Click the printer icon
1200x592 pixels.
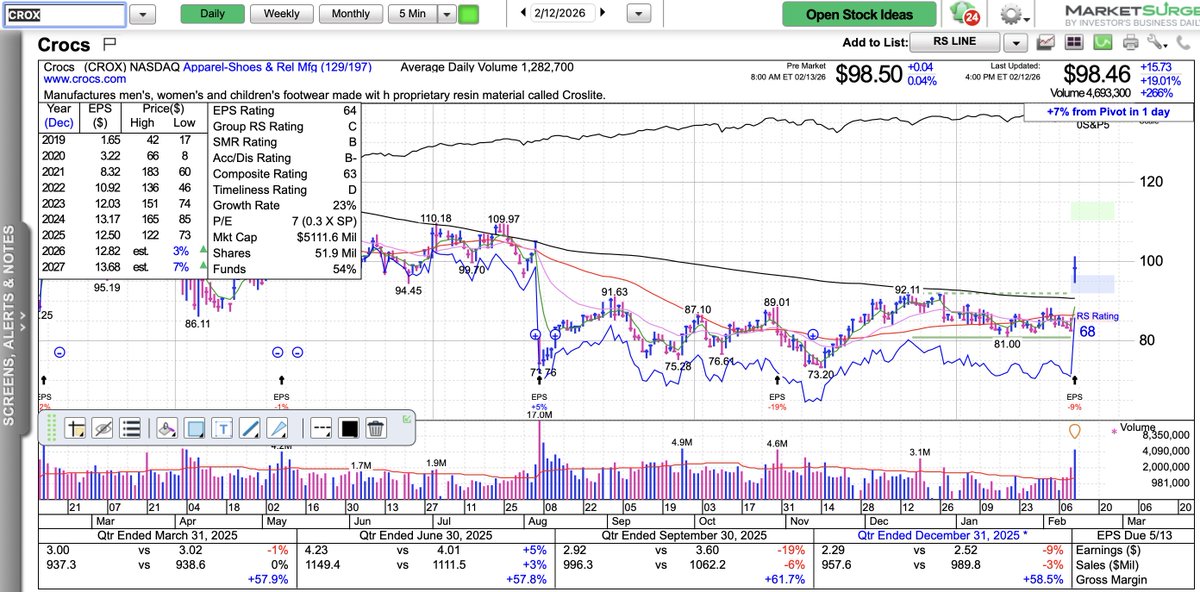pos(1131,42)
